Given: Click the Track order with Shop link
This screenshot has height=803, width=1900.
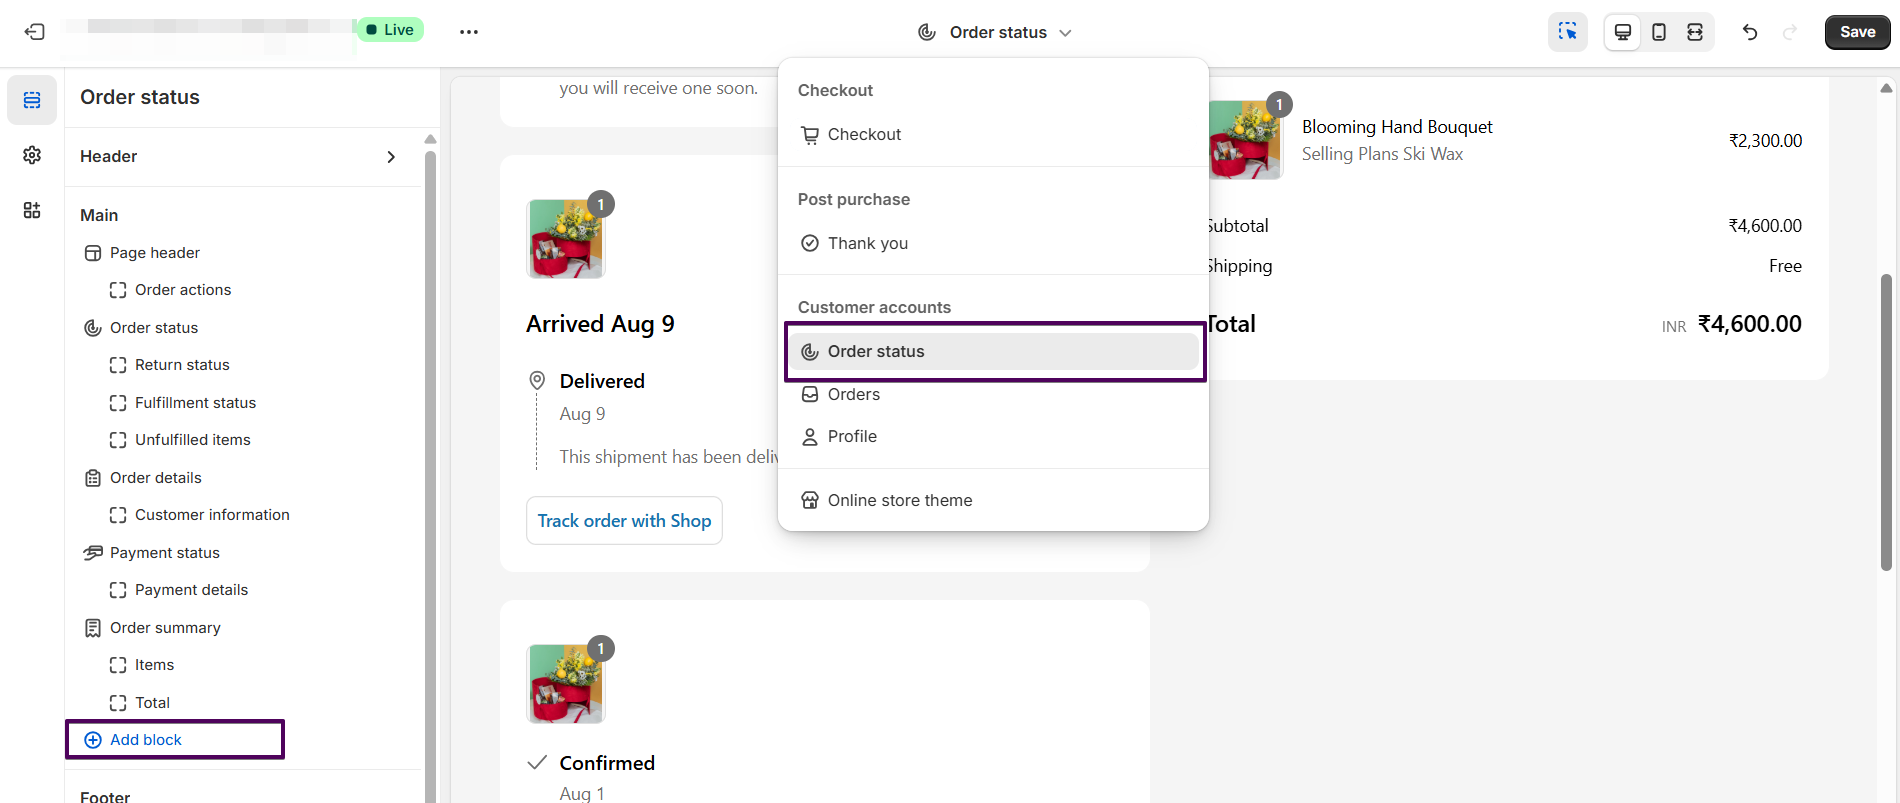Looking at the screenshot, I should (x=624, y=521).
